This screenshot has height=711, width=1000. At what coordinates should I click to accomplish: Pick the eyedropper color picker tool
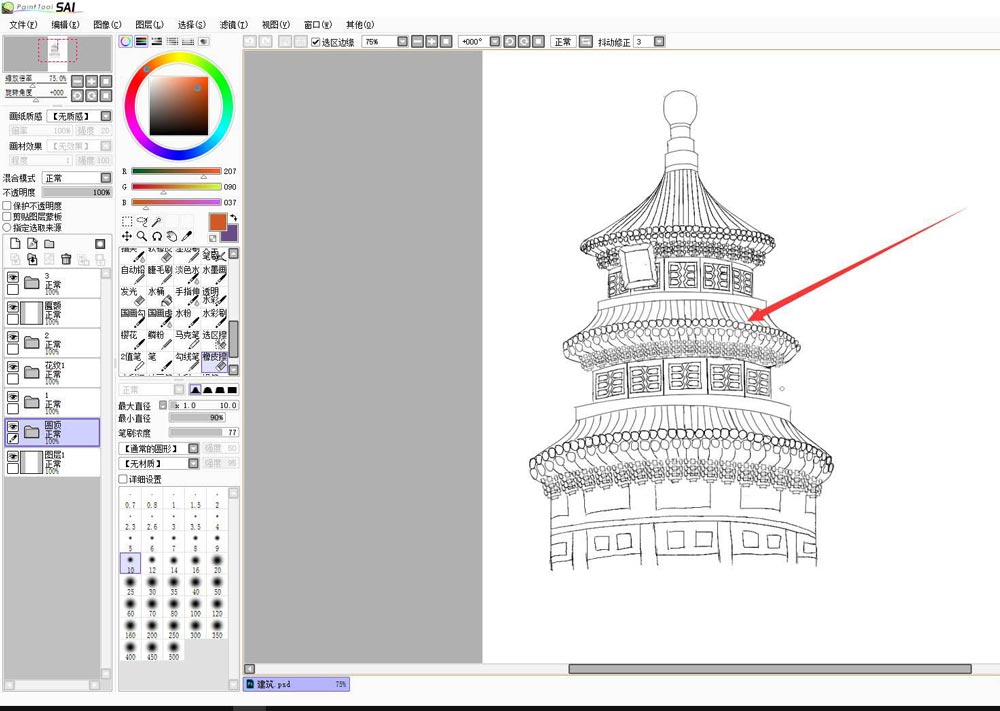(x=187, y=236)
